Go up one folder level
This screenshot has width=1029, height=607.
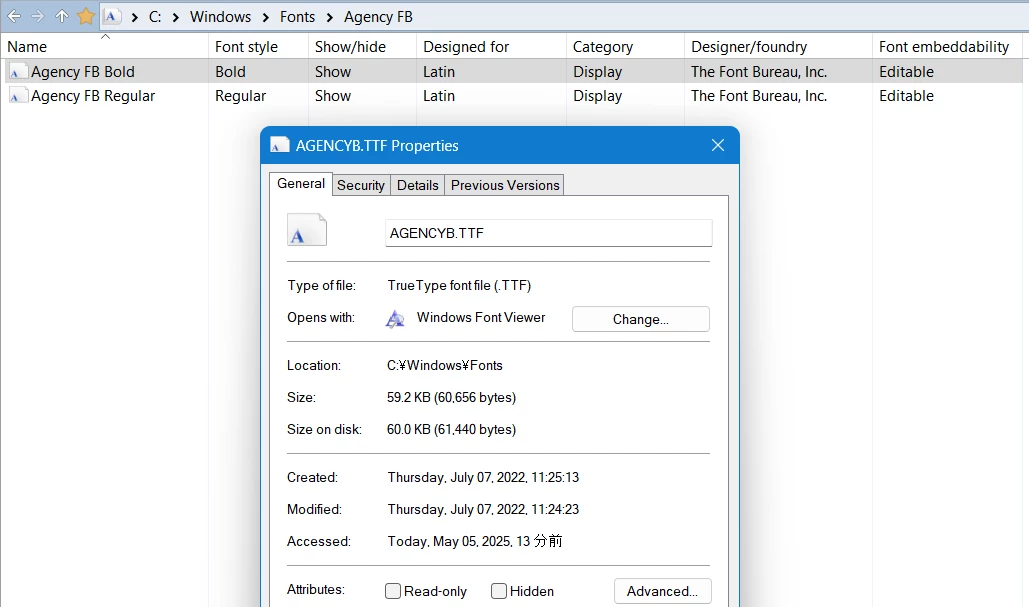[x=62, y=16]
